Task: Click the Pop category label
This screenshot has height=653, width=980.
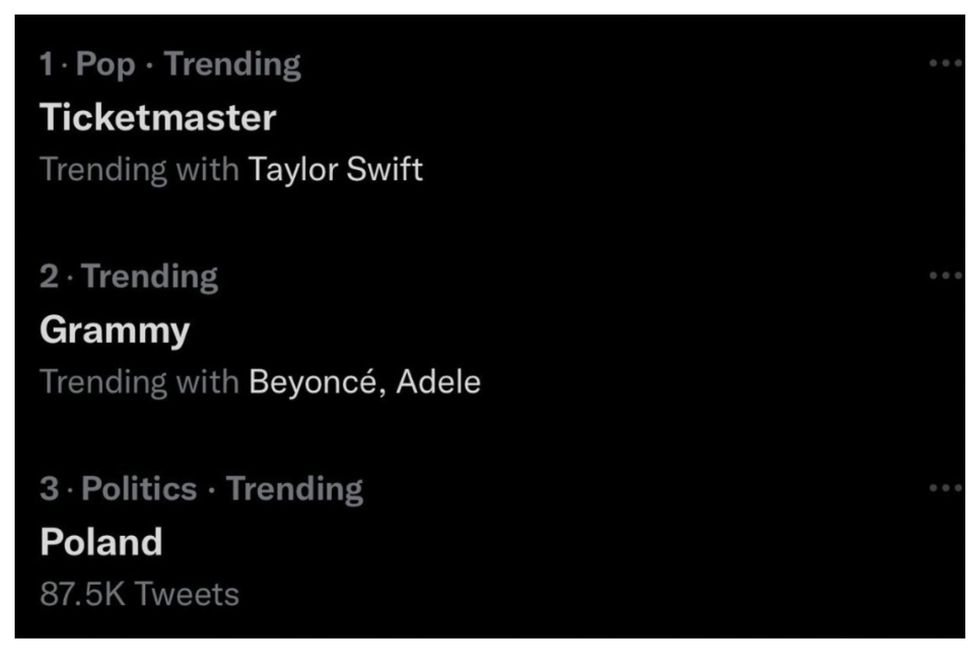Action: point(105,65)
